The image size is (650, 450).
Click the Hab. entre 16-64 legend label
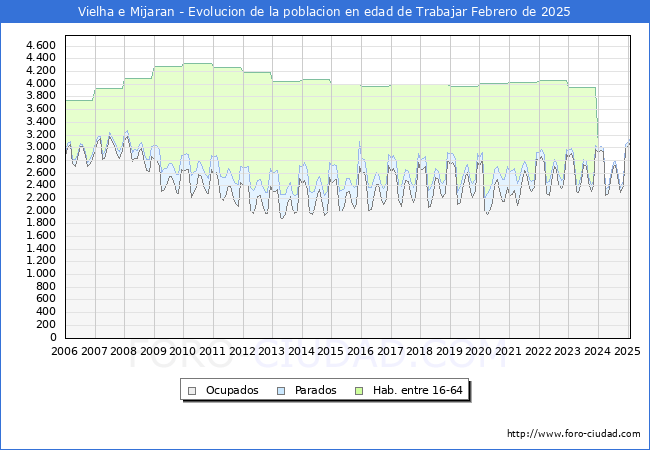click(417, 390)
